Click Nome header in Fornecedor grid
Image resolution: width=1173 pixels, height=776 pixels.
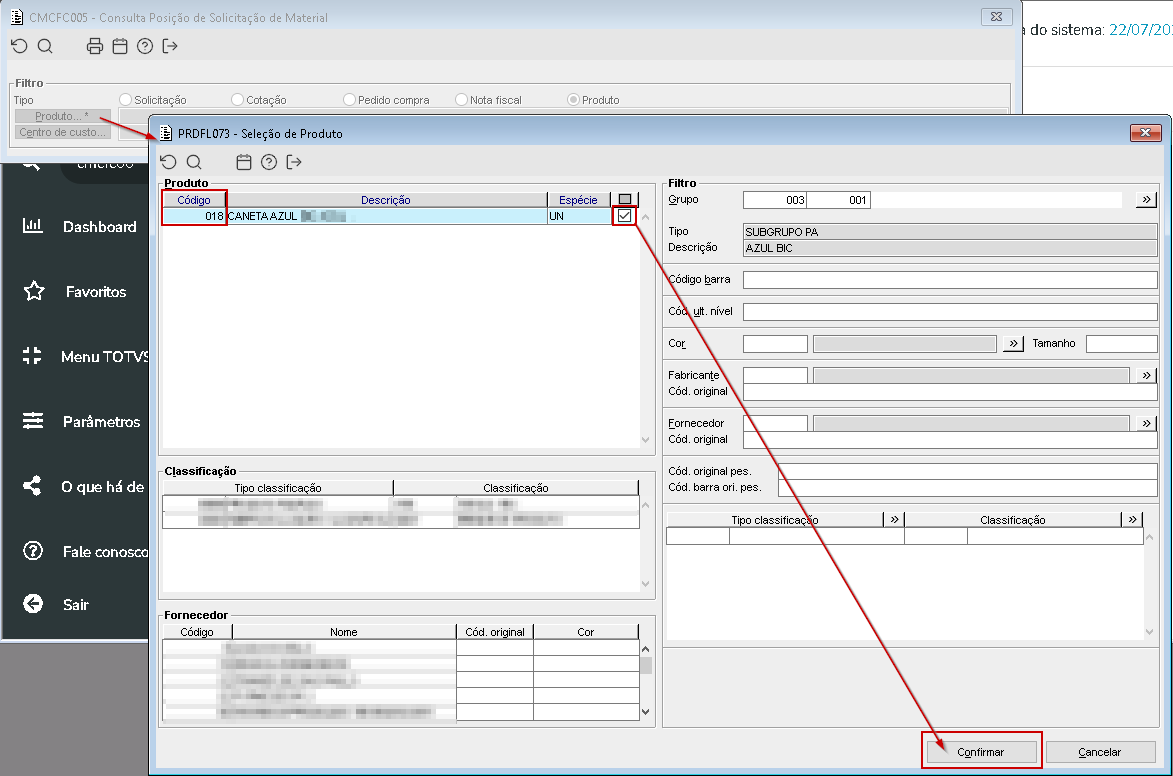344,632
